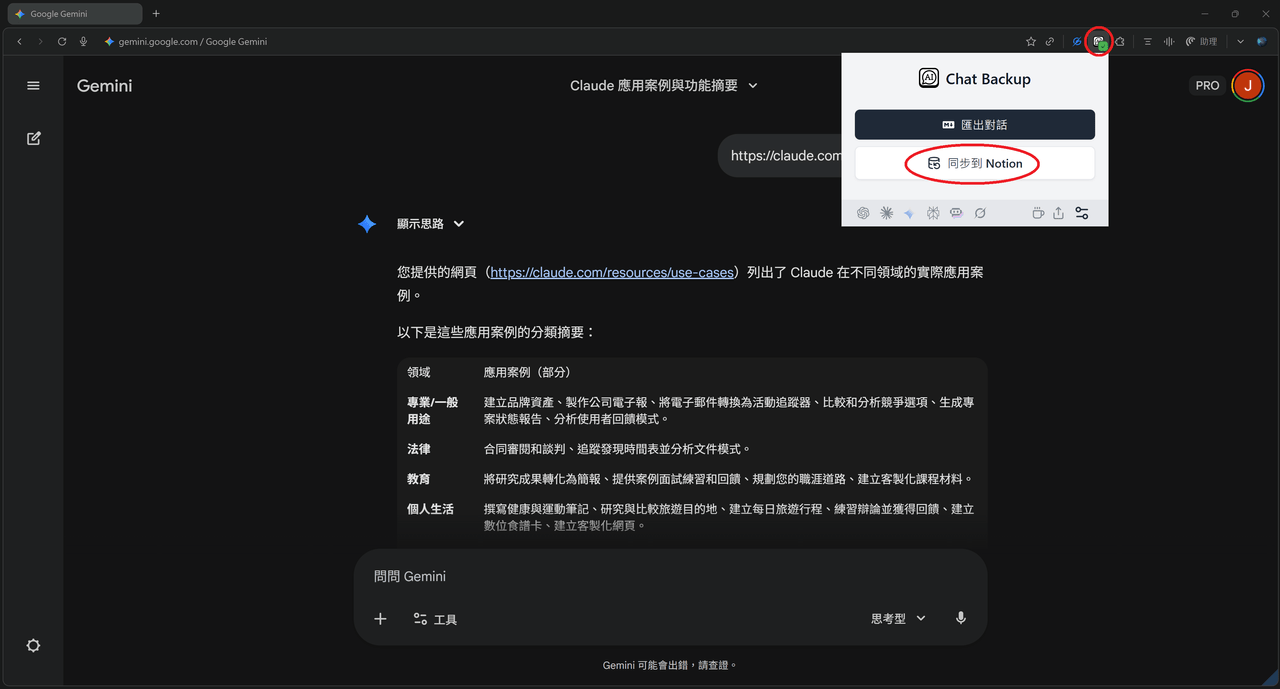
Task: Select the ChatGPT icon in Chat Backup
Action: pyautogui.click(x=863, y=213)
